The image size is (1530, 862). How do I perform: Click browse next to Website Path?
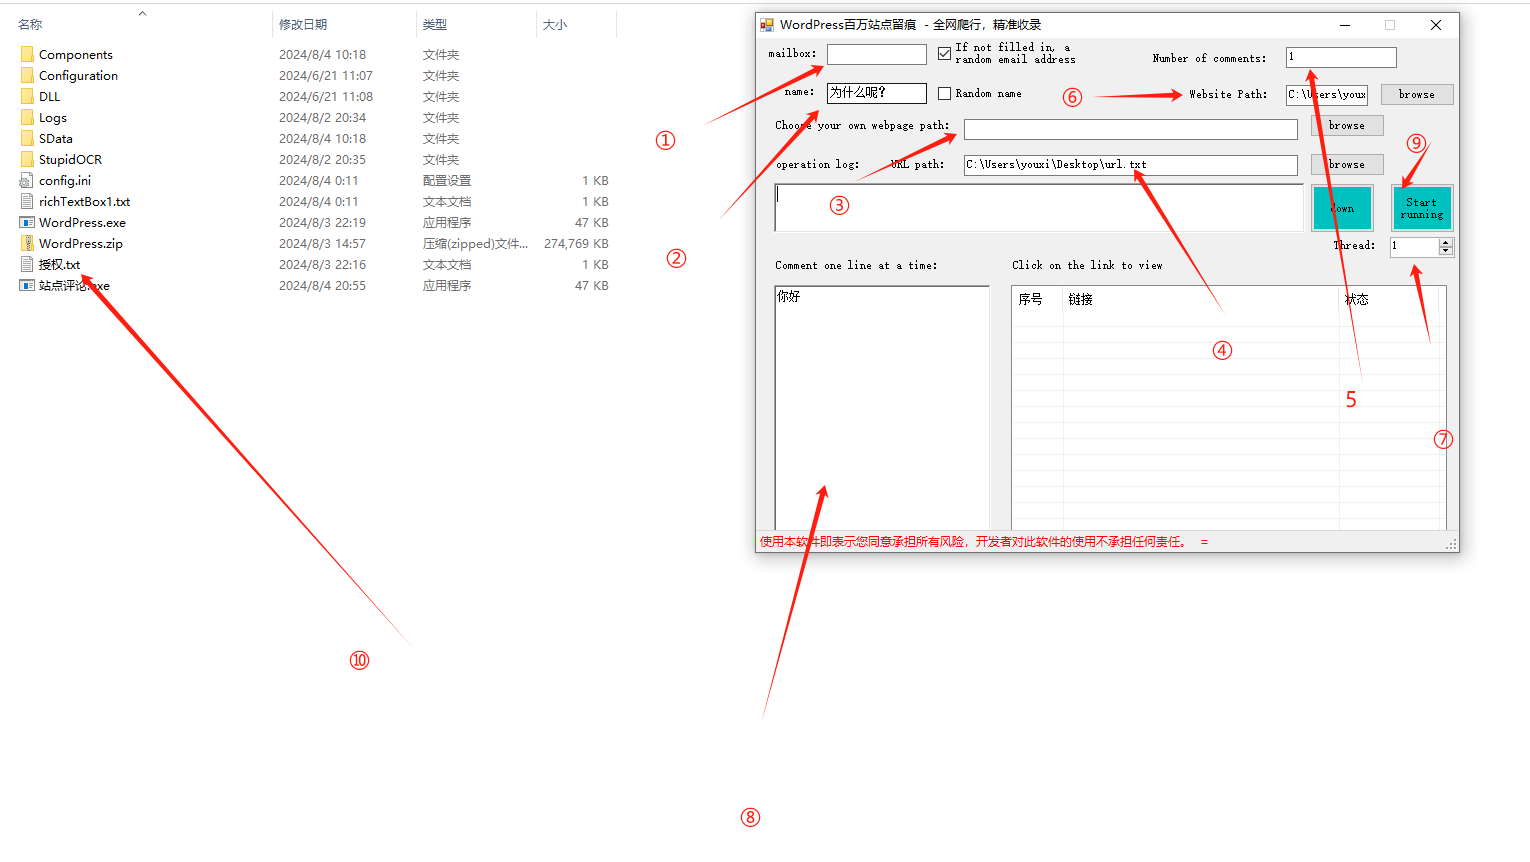[1417, 94]
